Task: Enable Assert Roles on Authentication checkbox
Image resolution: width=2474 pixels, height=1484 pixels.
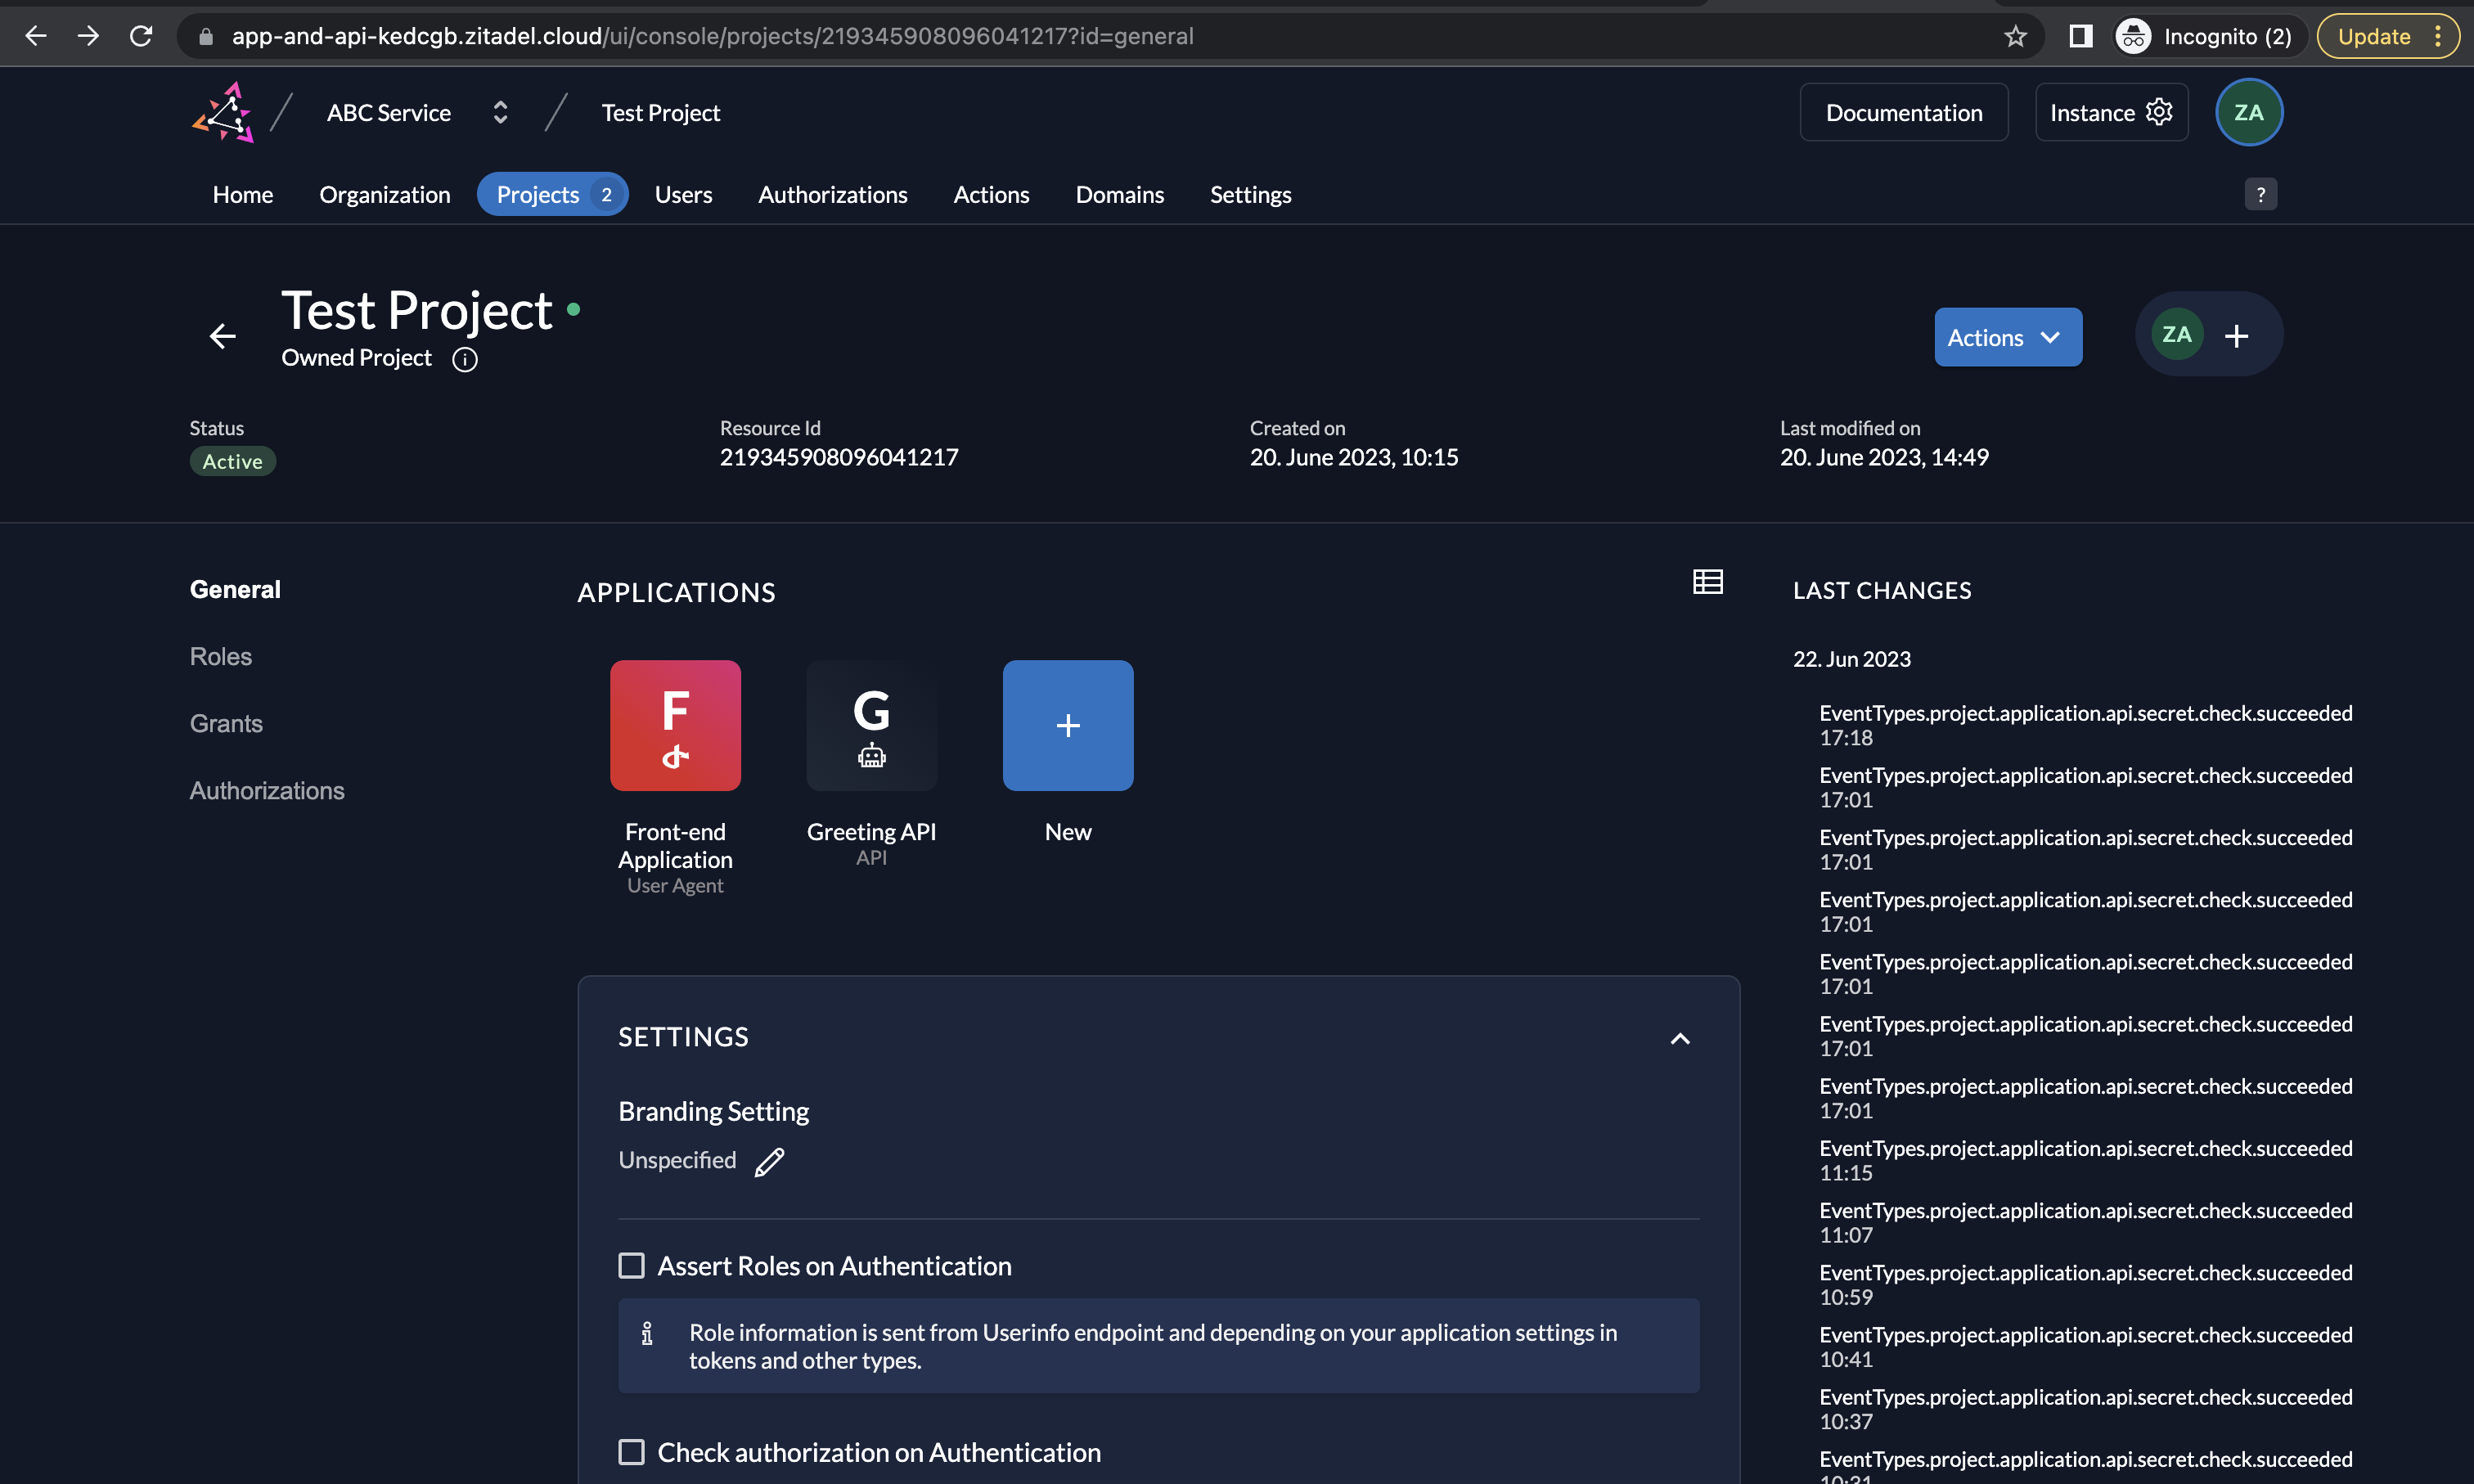Action: pos(631,1266)
